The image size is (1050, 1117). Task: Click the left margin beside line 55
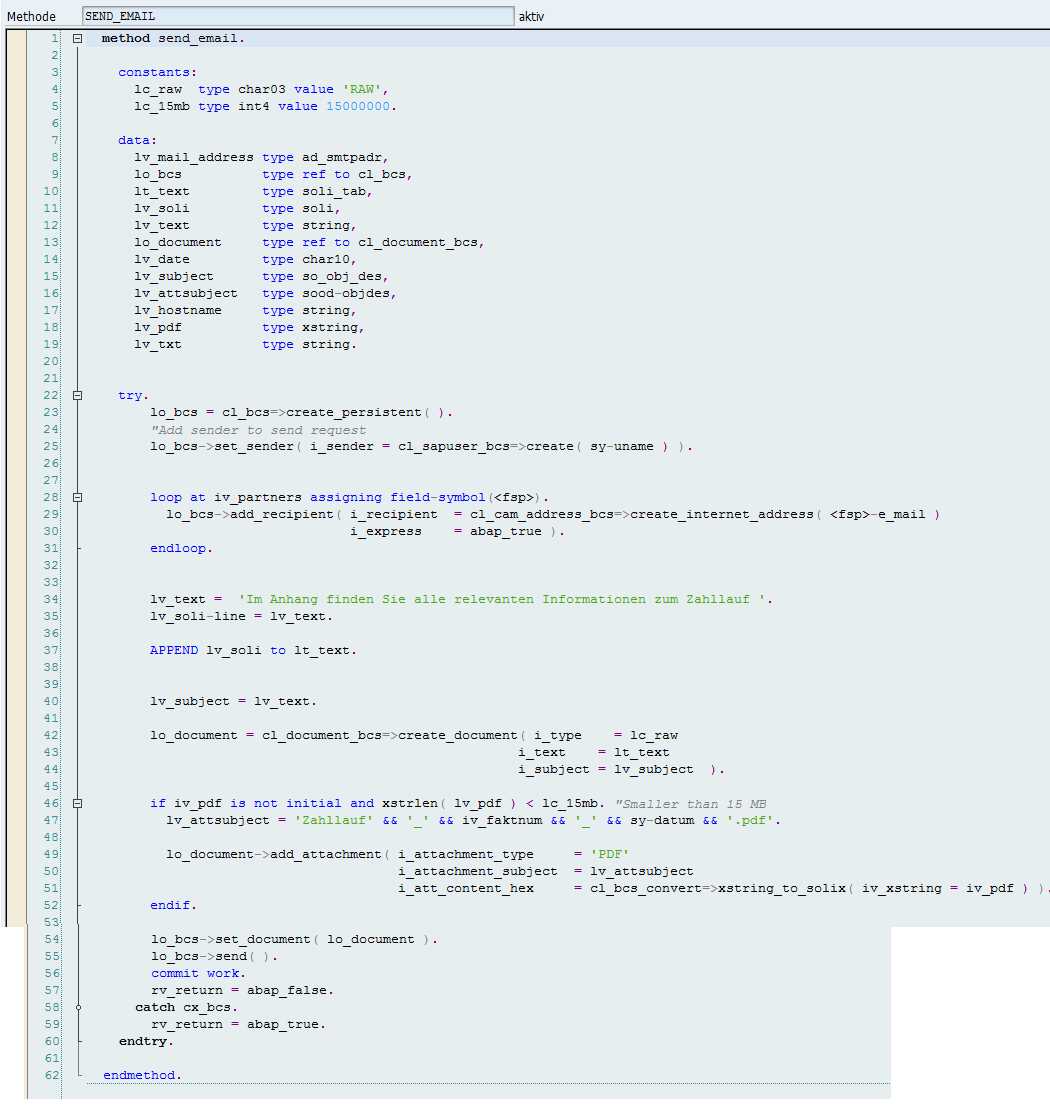click(x=17, y=956)
